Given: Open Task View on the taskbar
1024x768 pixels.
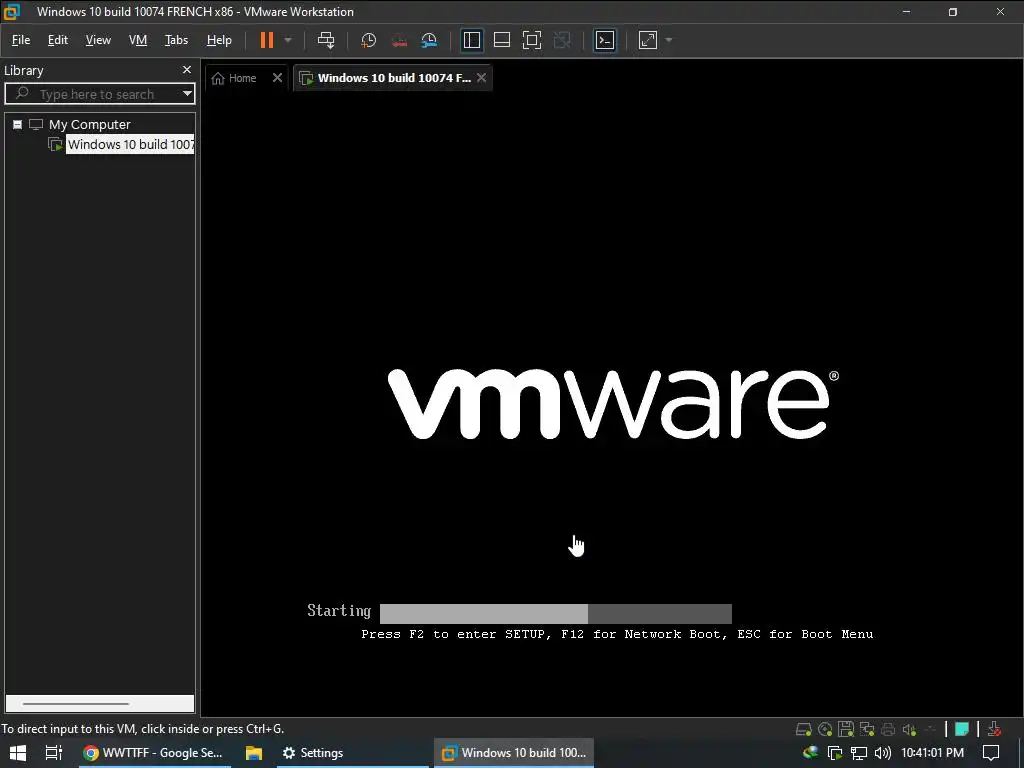Looking at the screenshot, I should point(54,753).
